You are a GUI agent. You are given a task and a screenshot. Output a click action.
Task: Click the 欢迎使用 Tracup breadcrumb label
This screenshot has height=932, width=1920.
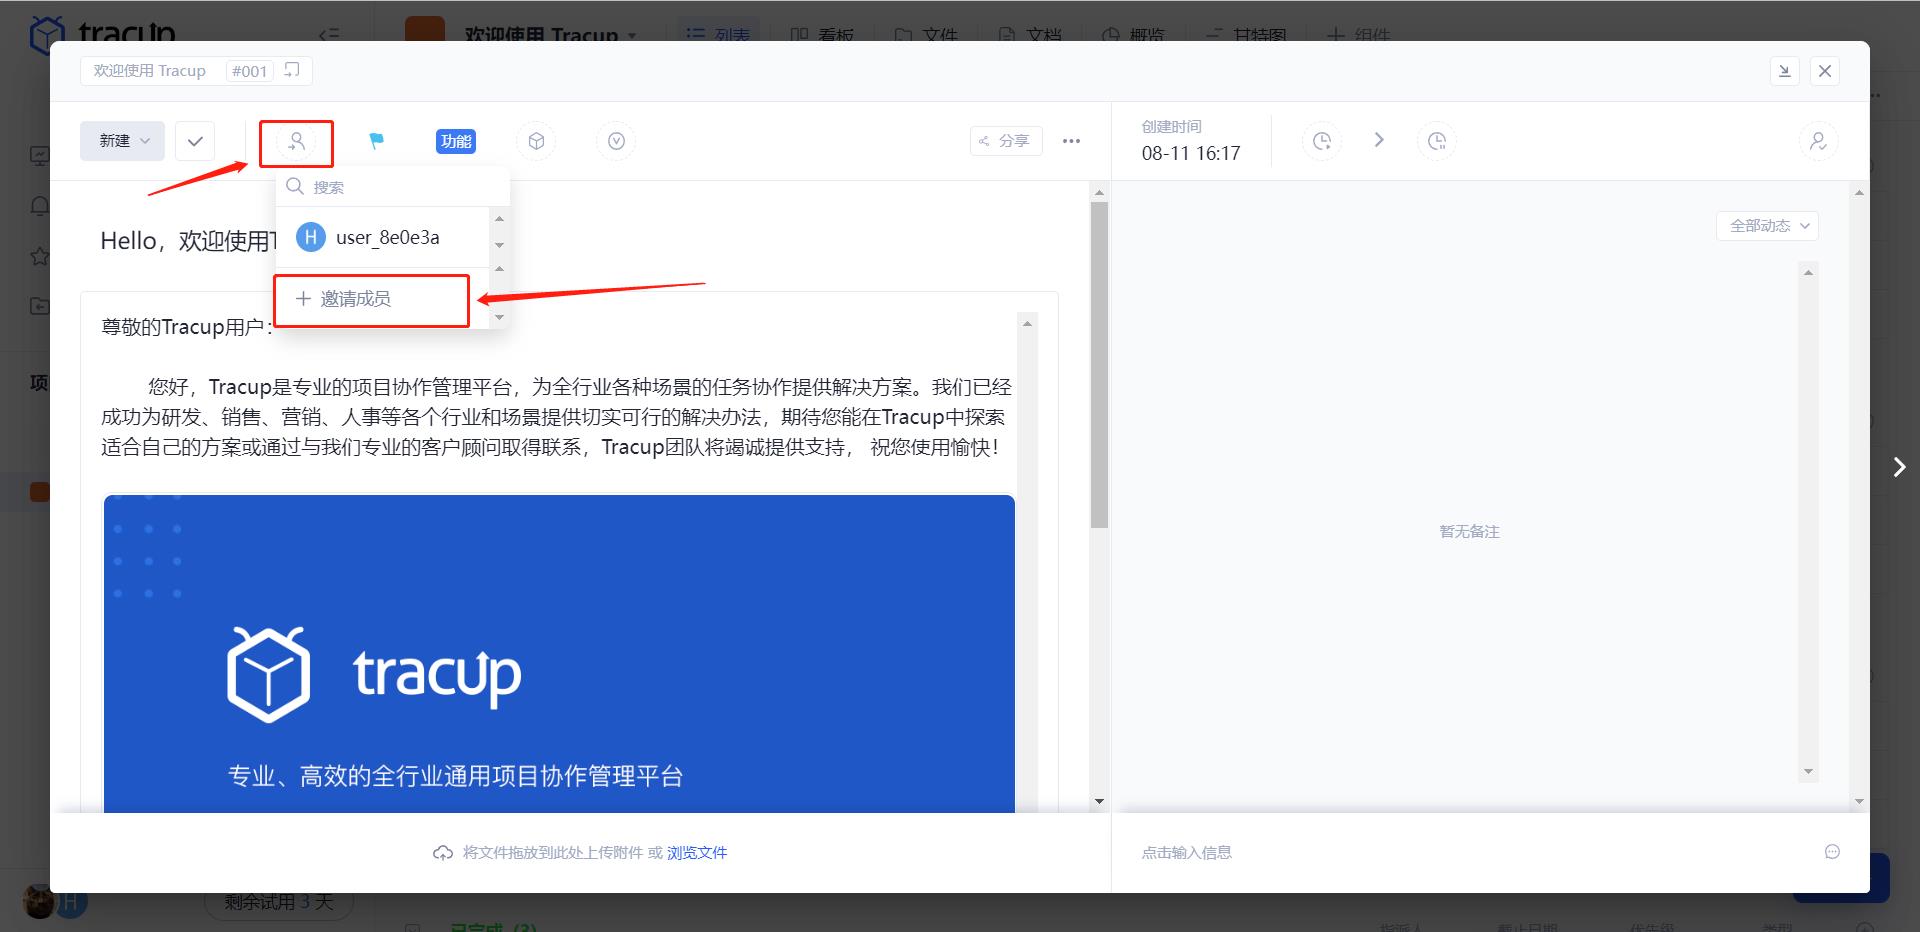pos(149,71)
